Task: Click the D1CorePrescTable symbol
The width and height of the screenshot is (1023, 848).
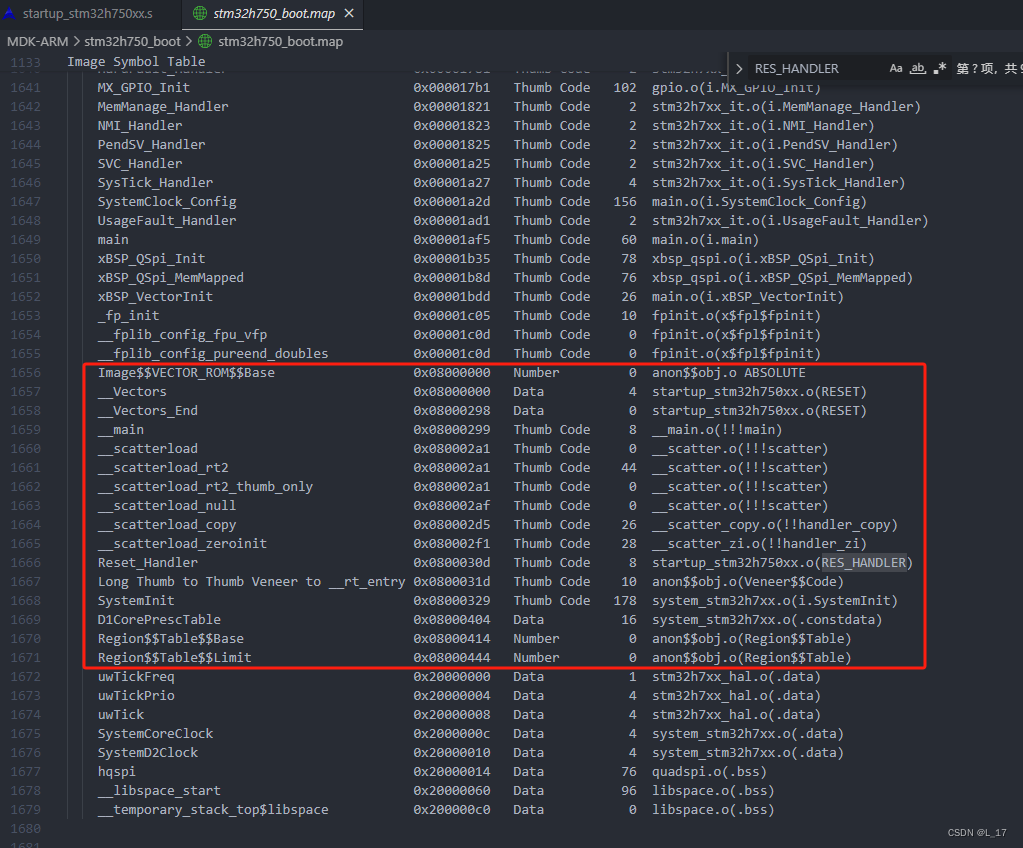Action: pos(159,619)
